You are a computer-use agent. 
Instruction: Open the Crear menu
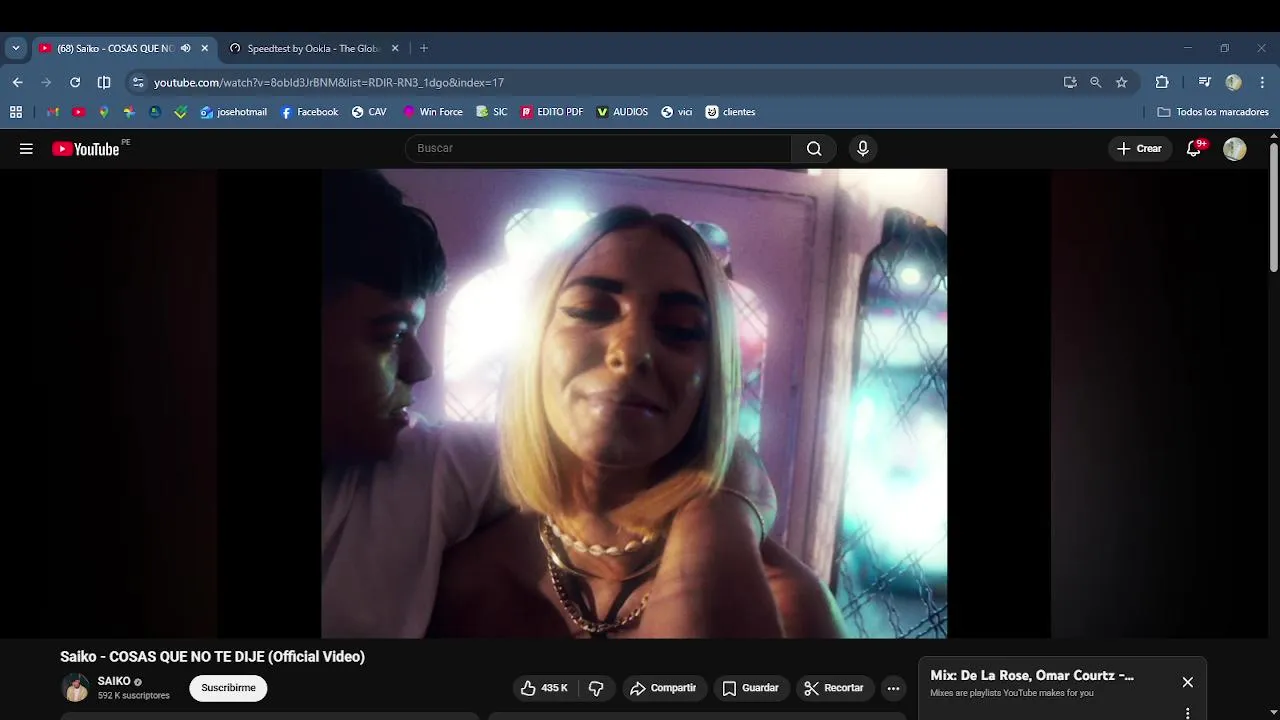(x=1139, y=148)
